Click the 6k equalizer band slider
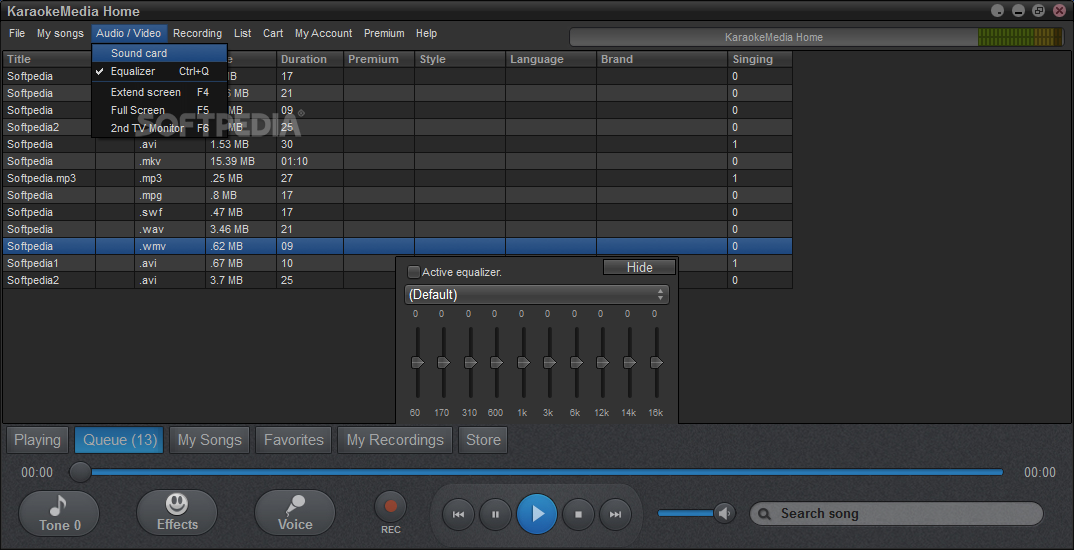 click(575, 362)
